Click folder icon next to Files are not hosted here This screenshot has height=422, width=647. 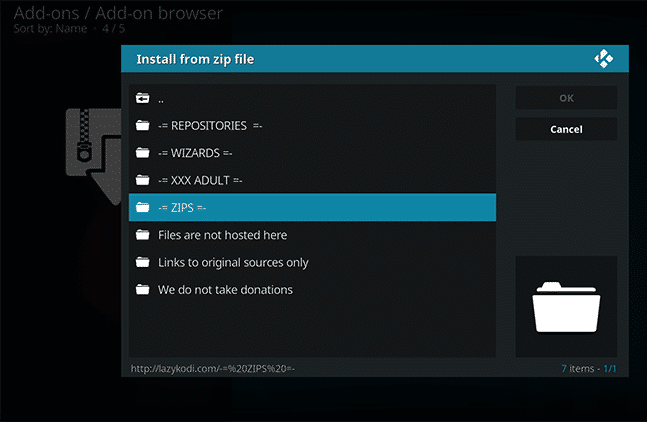[143, 235]
